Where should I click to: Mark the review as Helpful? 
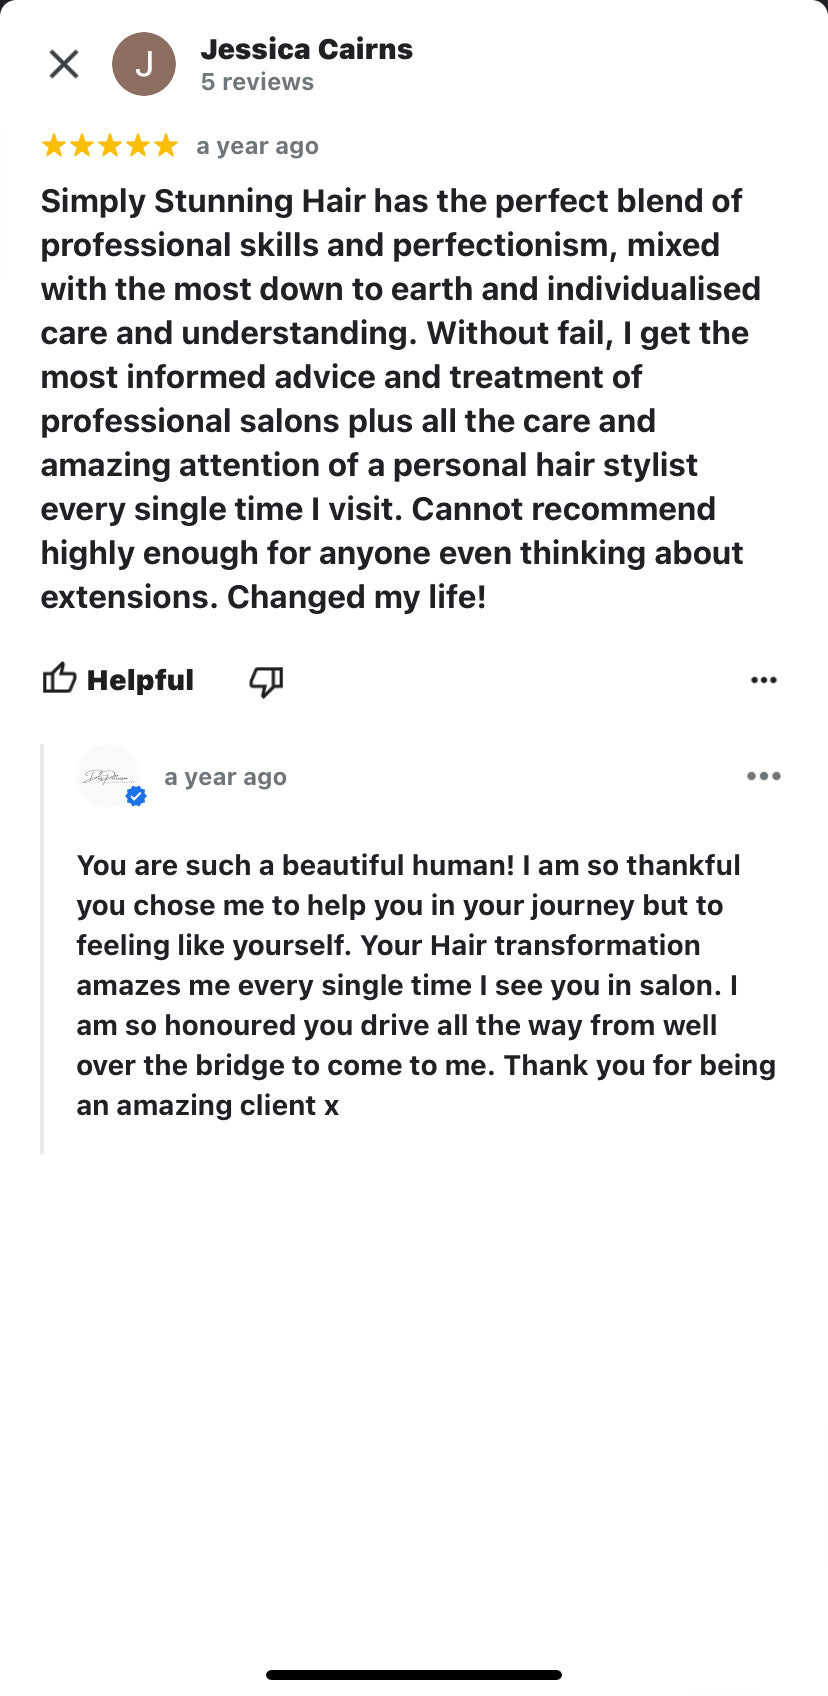click(x=140, y=680)
